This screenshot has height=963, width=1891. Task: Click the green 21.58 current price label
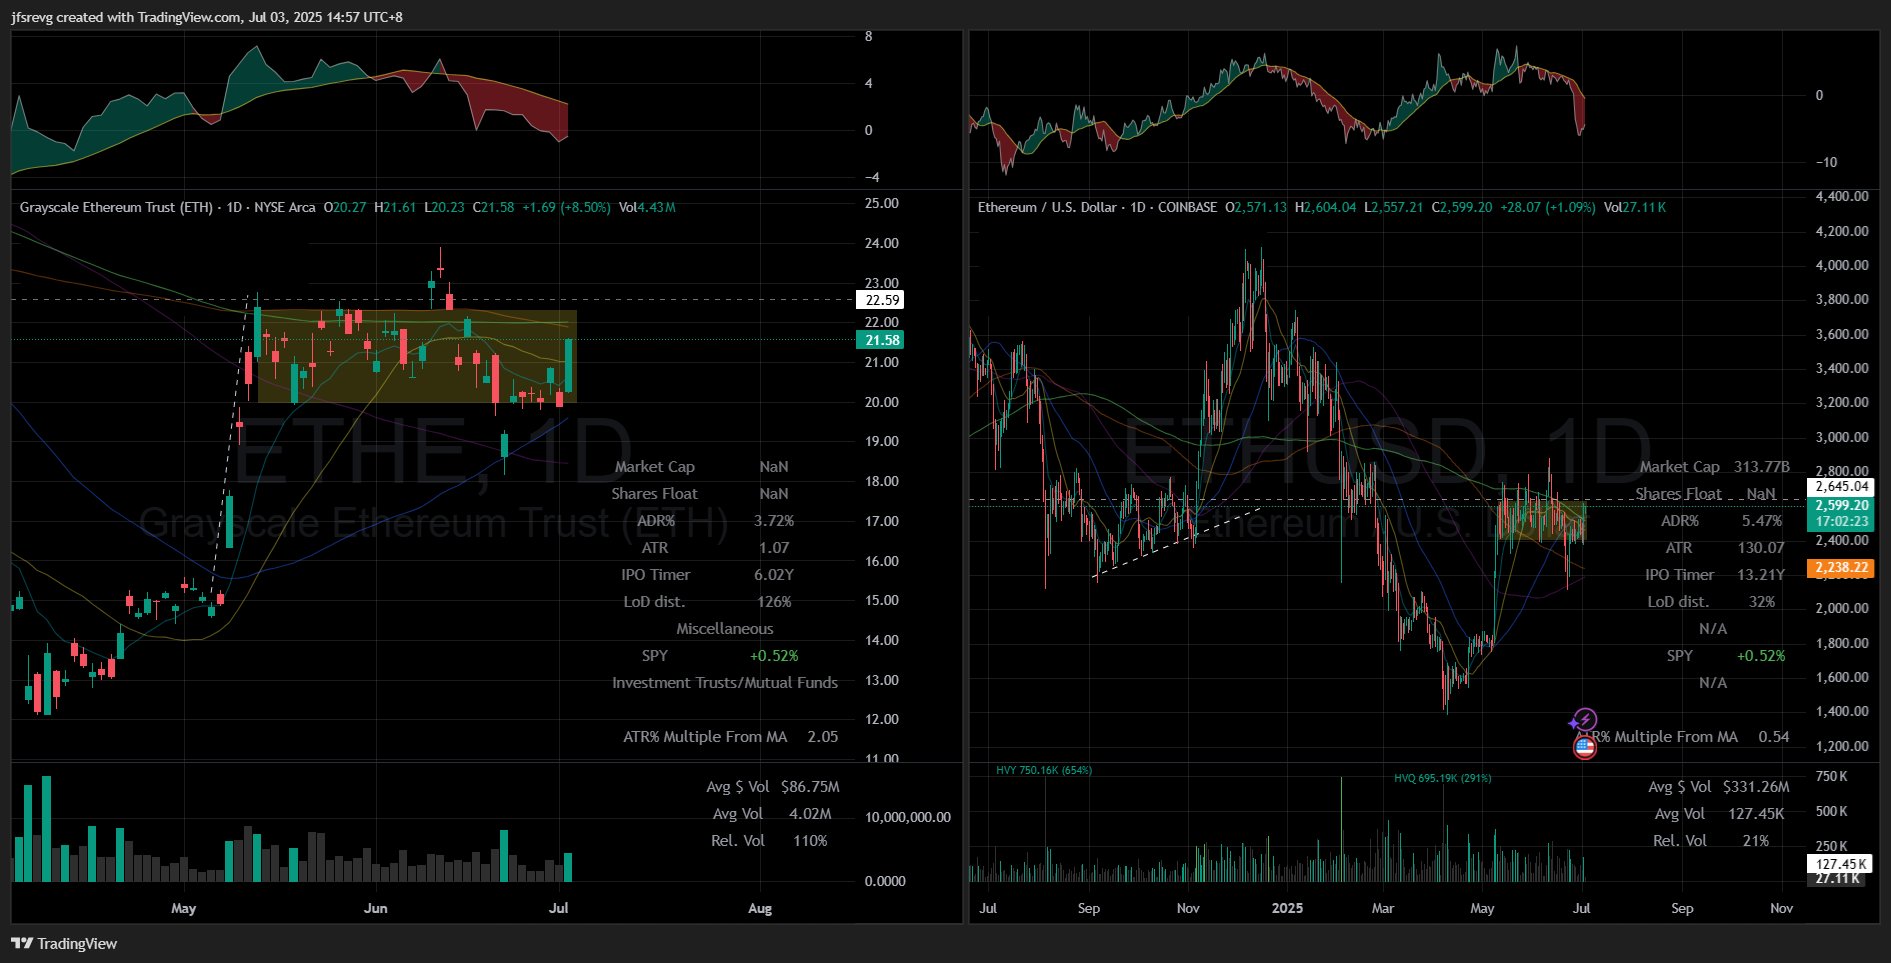(x=882, y=340)
